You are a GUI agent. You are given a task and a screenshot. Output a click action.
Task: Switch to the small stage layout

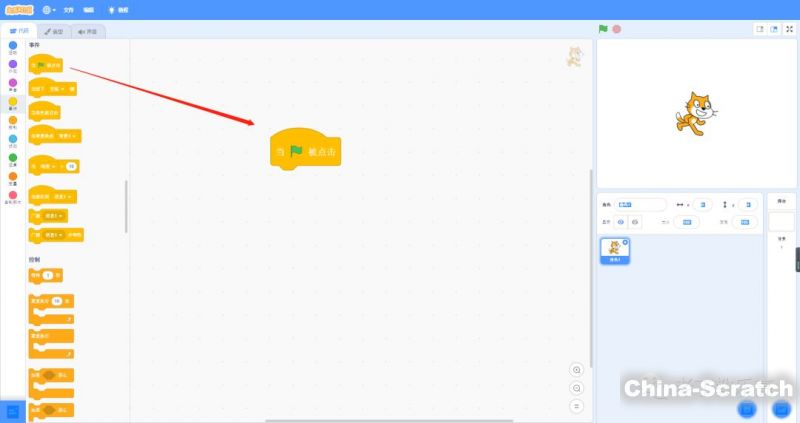coord(759,29)
